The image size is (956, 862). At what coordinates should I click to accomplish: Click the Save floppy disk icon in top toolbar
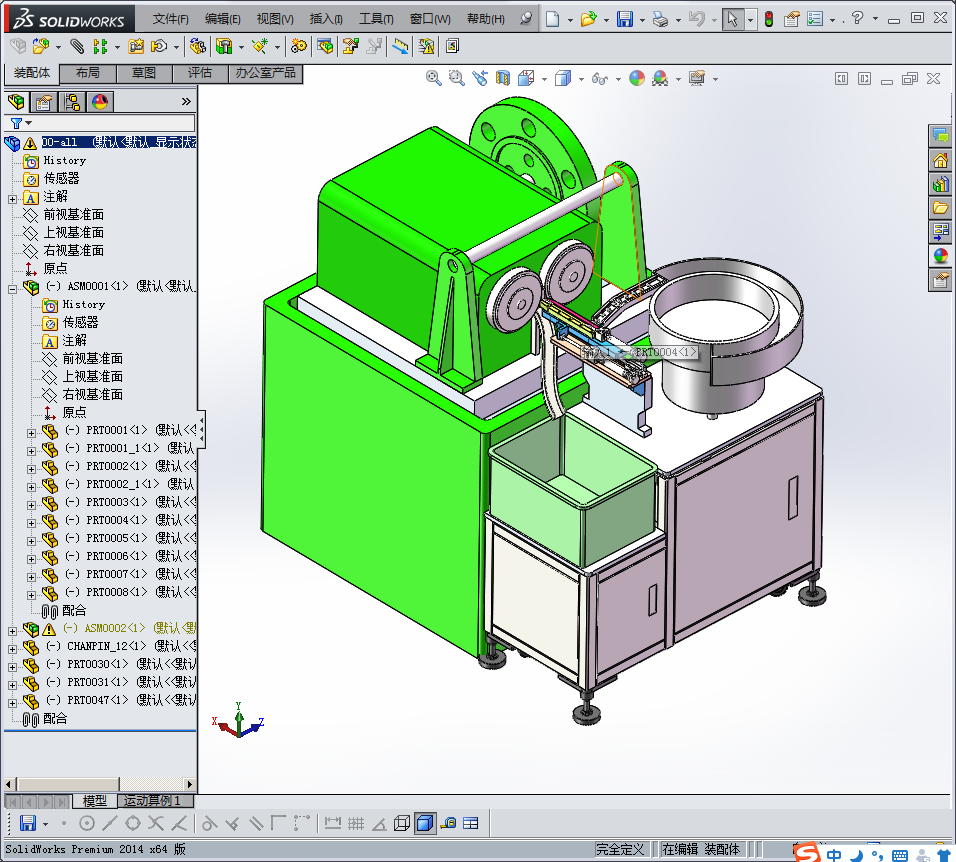point(624,19)
